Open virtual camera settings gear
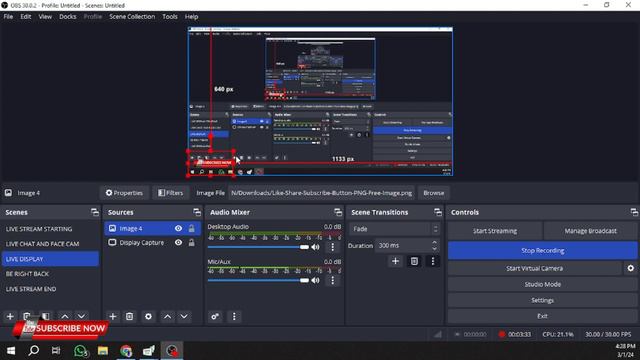The height and width of the screenshot is (360, 640). click(631, 268)
